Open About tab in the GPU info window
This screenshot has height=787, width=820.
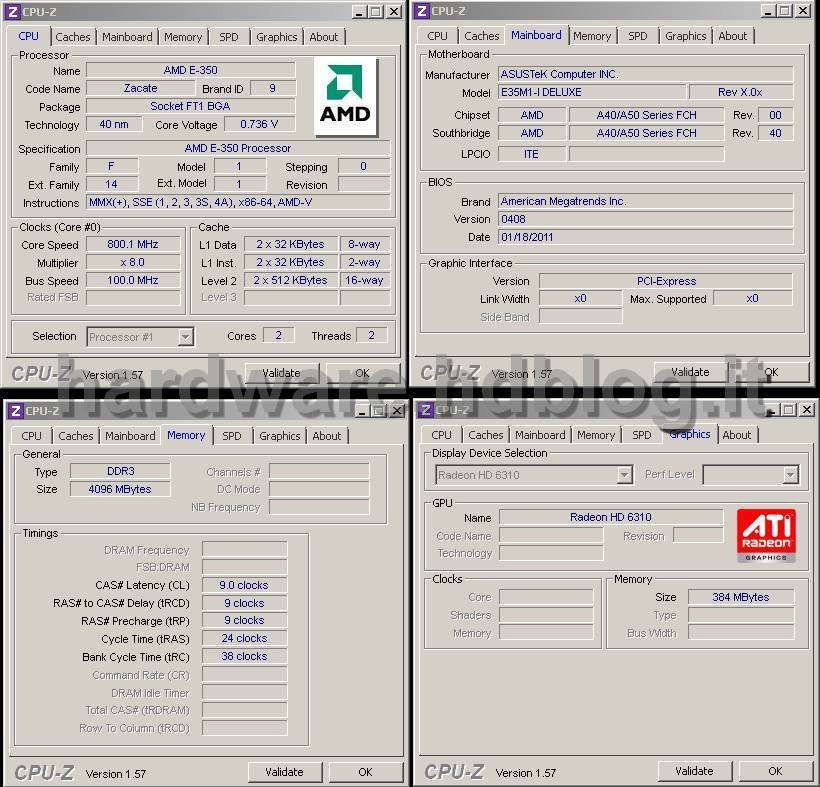pos(737,435)
